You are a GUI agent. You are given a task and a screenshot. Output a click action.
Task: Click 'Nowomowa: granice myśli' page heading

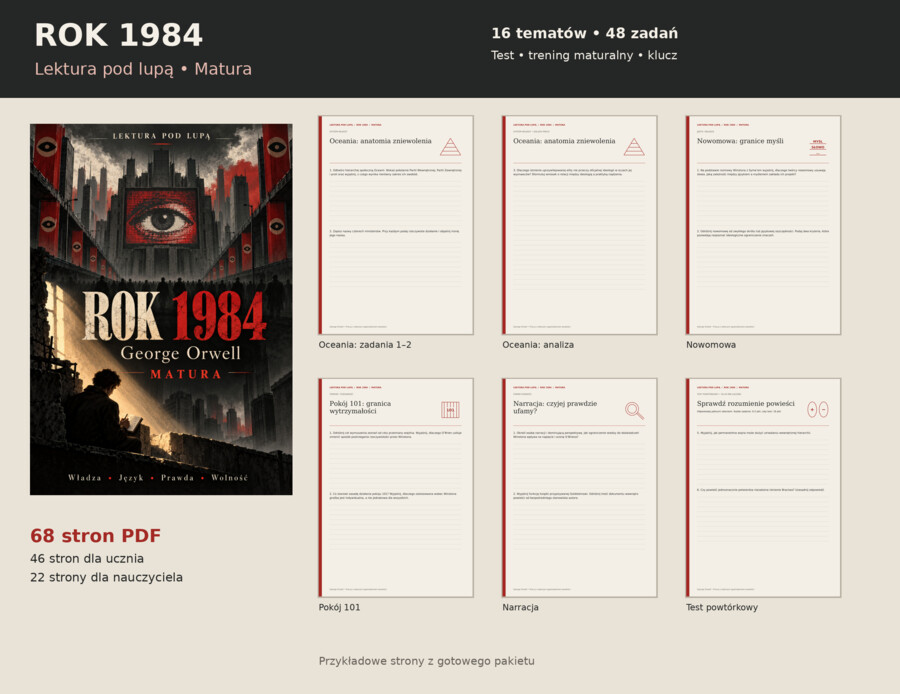[740, 141]
